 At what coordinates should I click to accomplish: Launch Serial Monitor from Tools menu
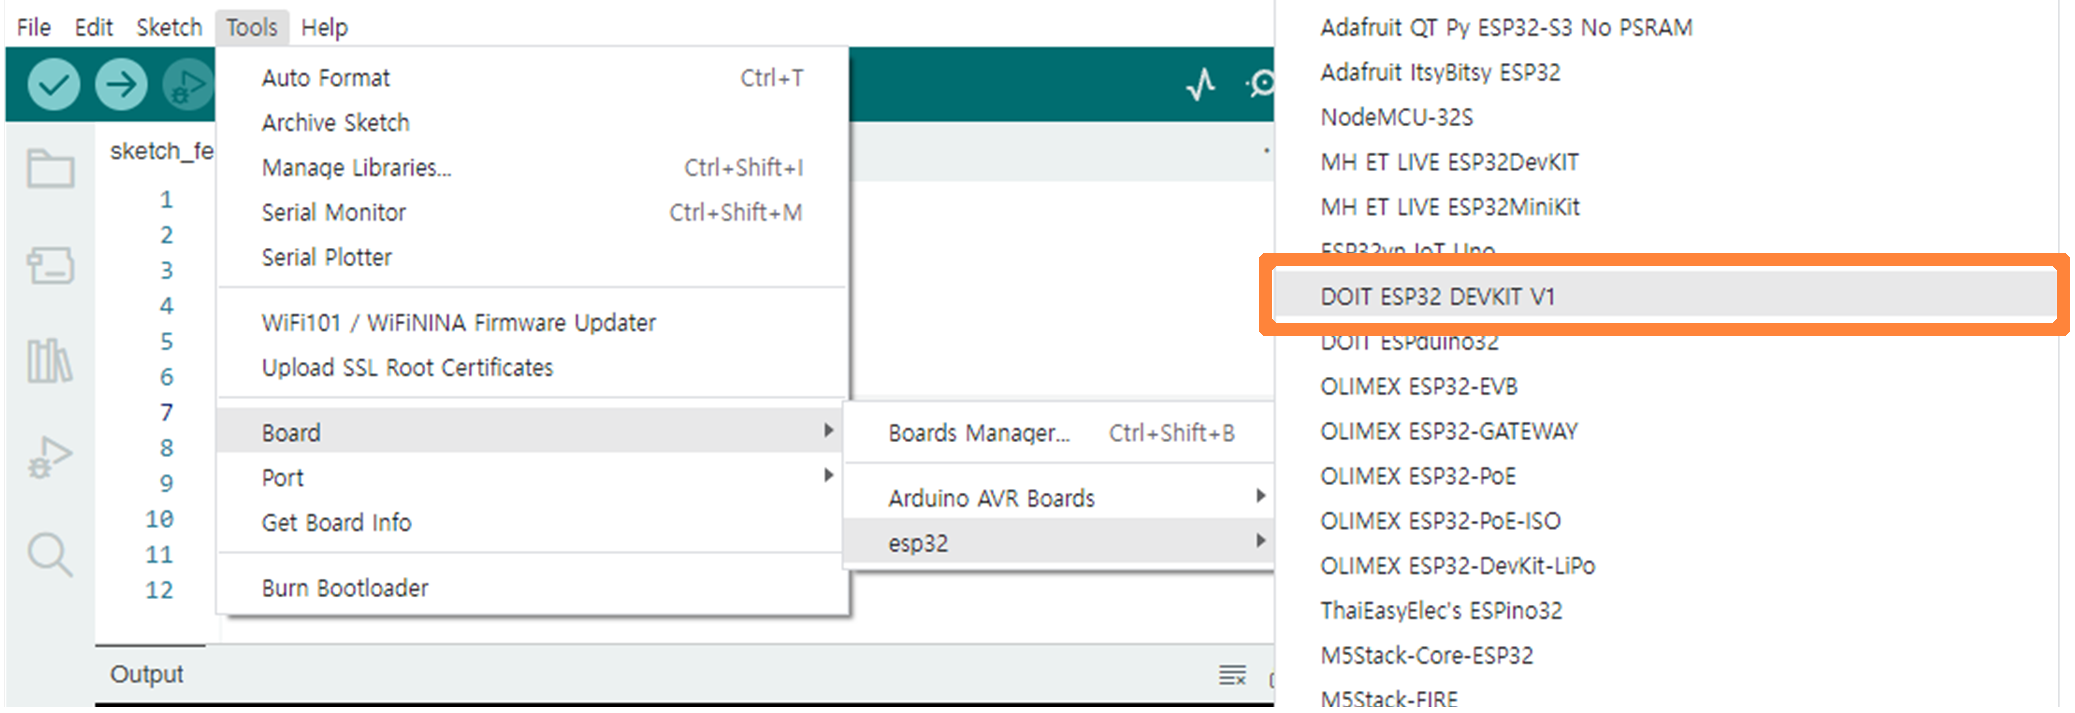tap(532, 213)
